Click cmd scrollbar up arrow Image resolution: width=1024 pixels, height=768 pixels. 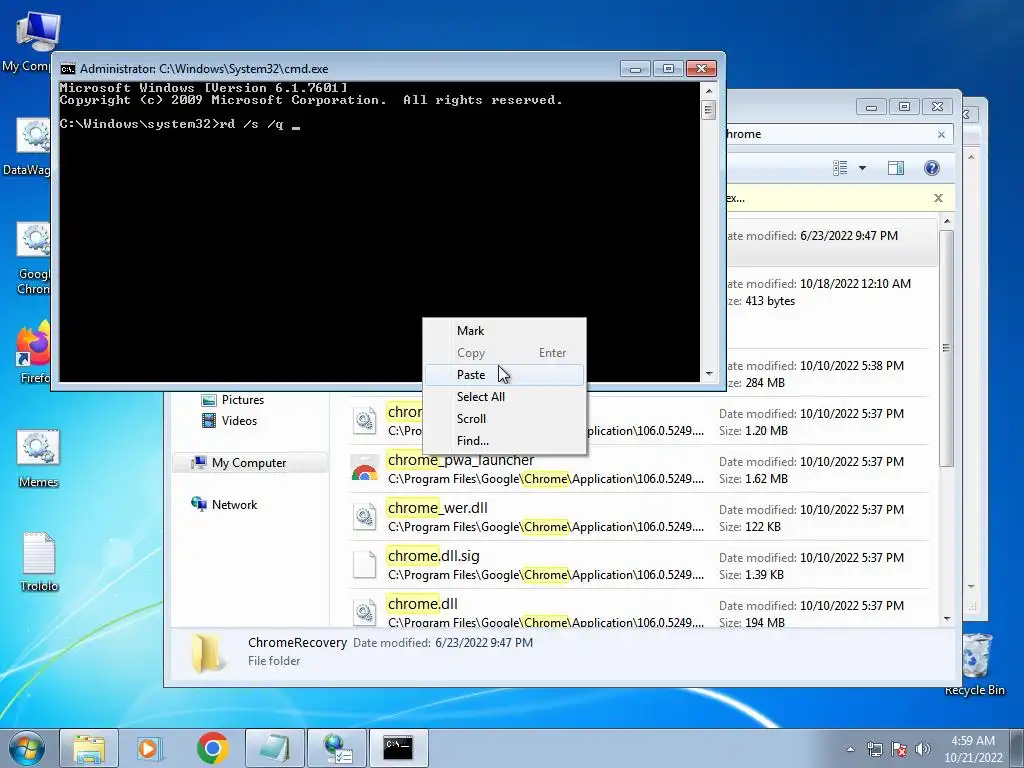tap(709, 91)
